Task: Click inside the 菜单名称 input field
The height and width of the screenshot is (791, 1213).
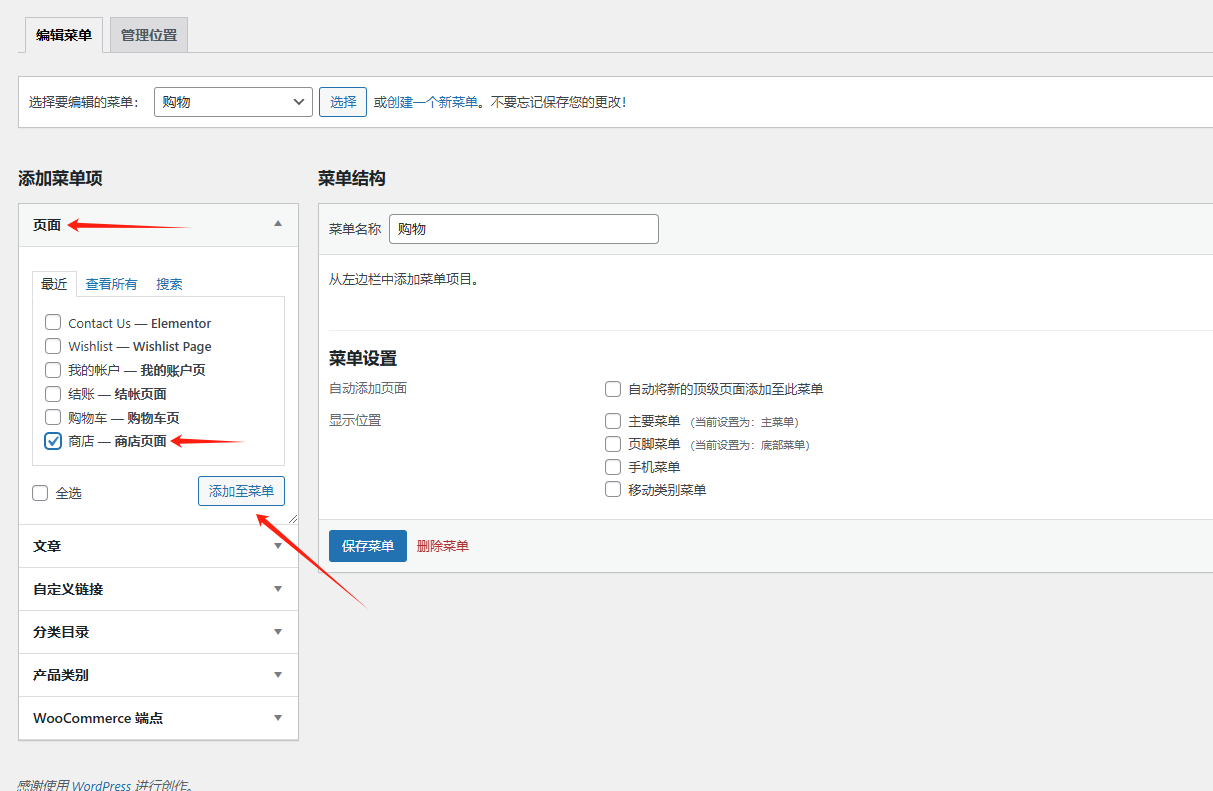Action: click(523, 228)
